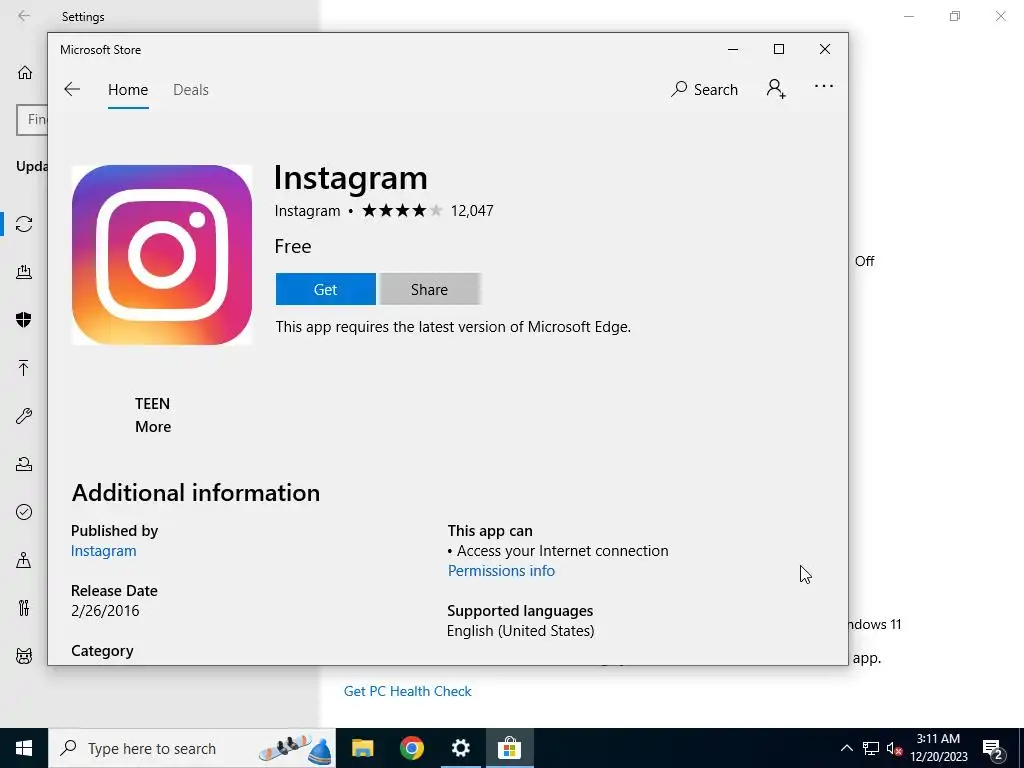Go back in Microsoft Store
Viewport: 1024px width, 768px height.
(x=72, y=89)
